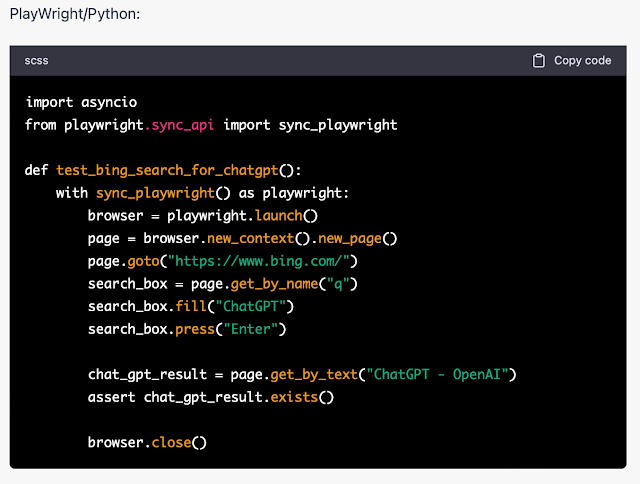
Task: Click the 'scss' language label
Action: 36,61
